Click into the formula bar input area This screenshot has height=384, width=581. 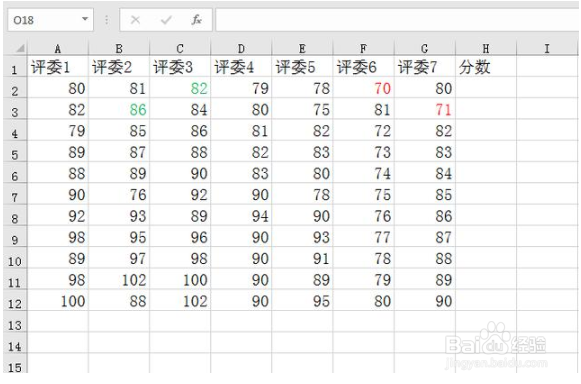tap(397, 20)
